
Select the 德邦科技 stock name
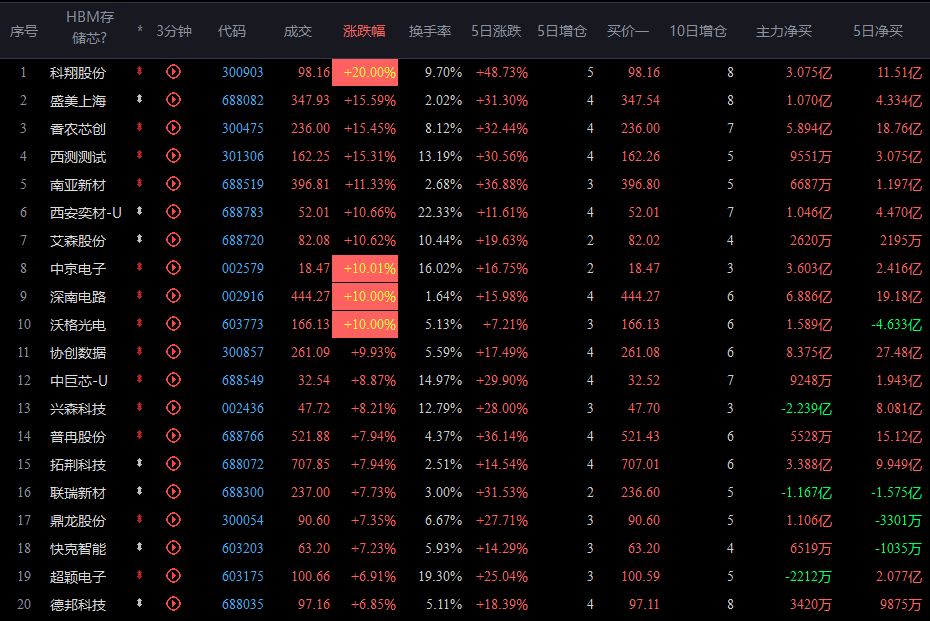78,605
